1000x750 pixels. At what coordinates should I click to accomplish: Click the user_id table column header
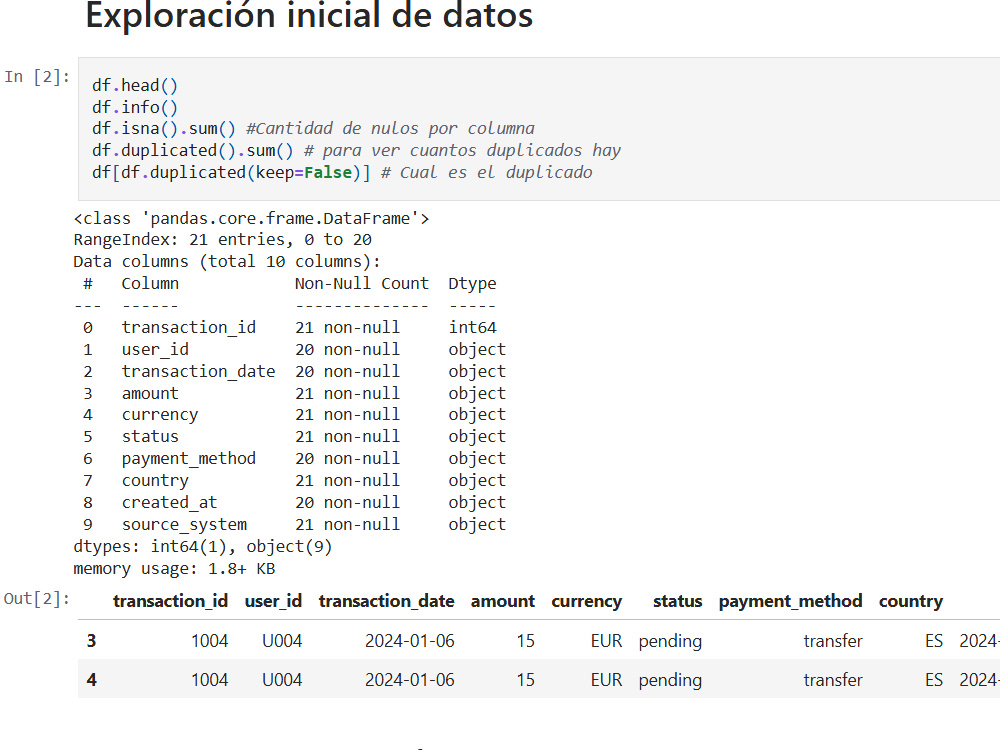click(x=273, y=601)
